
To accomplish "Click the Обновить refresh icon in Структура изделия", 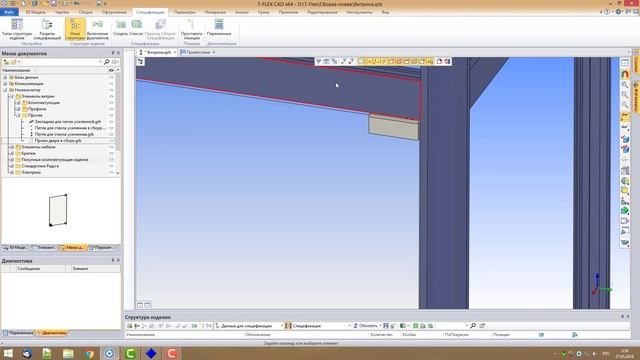I will [x=356, y=325].
